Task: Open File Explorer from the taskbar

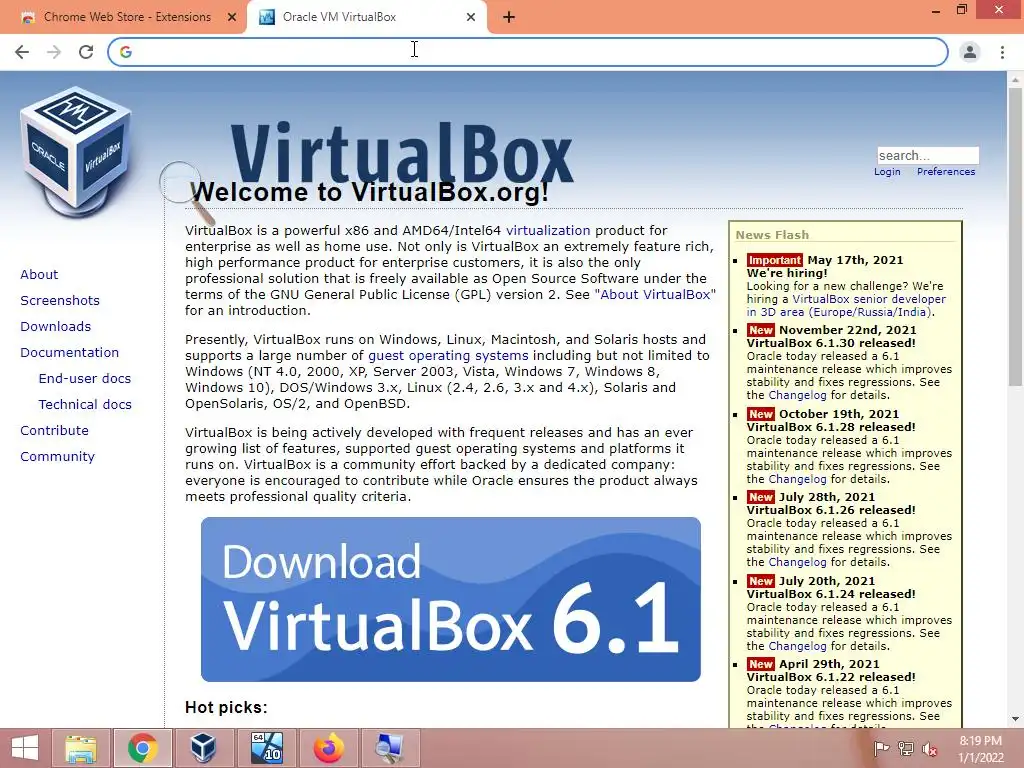Action: 80,748
